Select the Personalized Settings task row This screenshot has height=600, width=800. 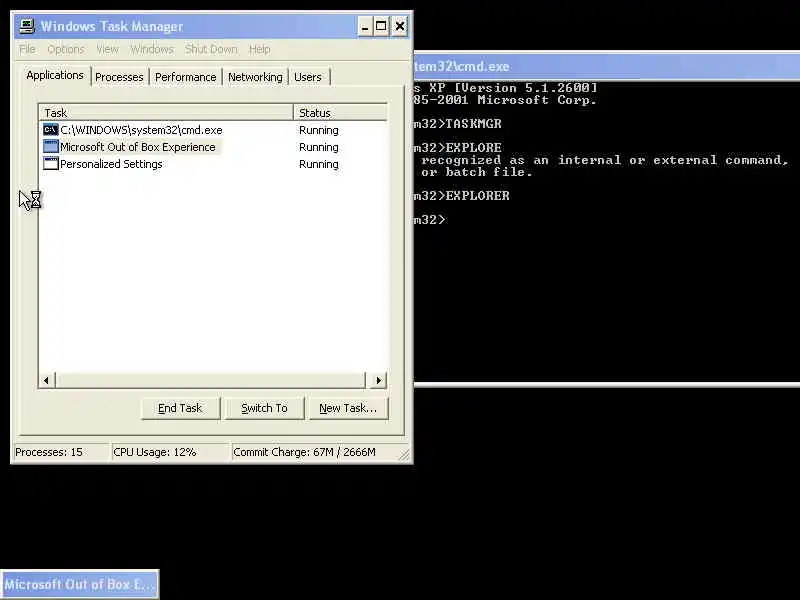click(x=213, y=164)
